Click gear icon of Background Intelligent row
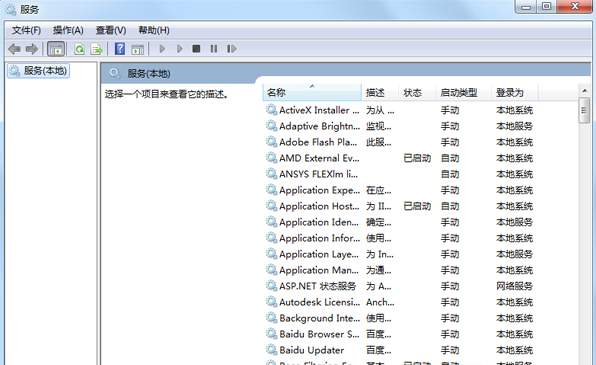Image resolution: width=596 pixels, height=365 pixels. click(271, 317)
